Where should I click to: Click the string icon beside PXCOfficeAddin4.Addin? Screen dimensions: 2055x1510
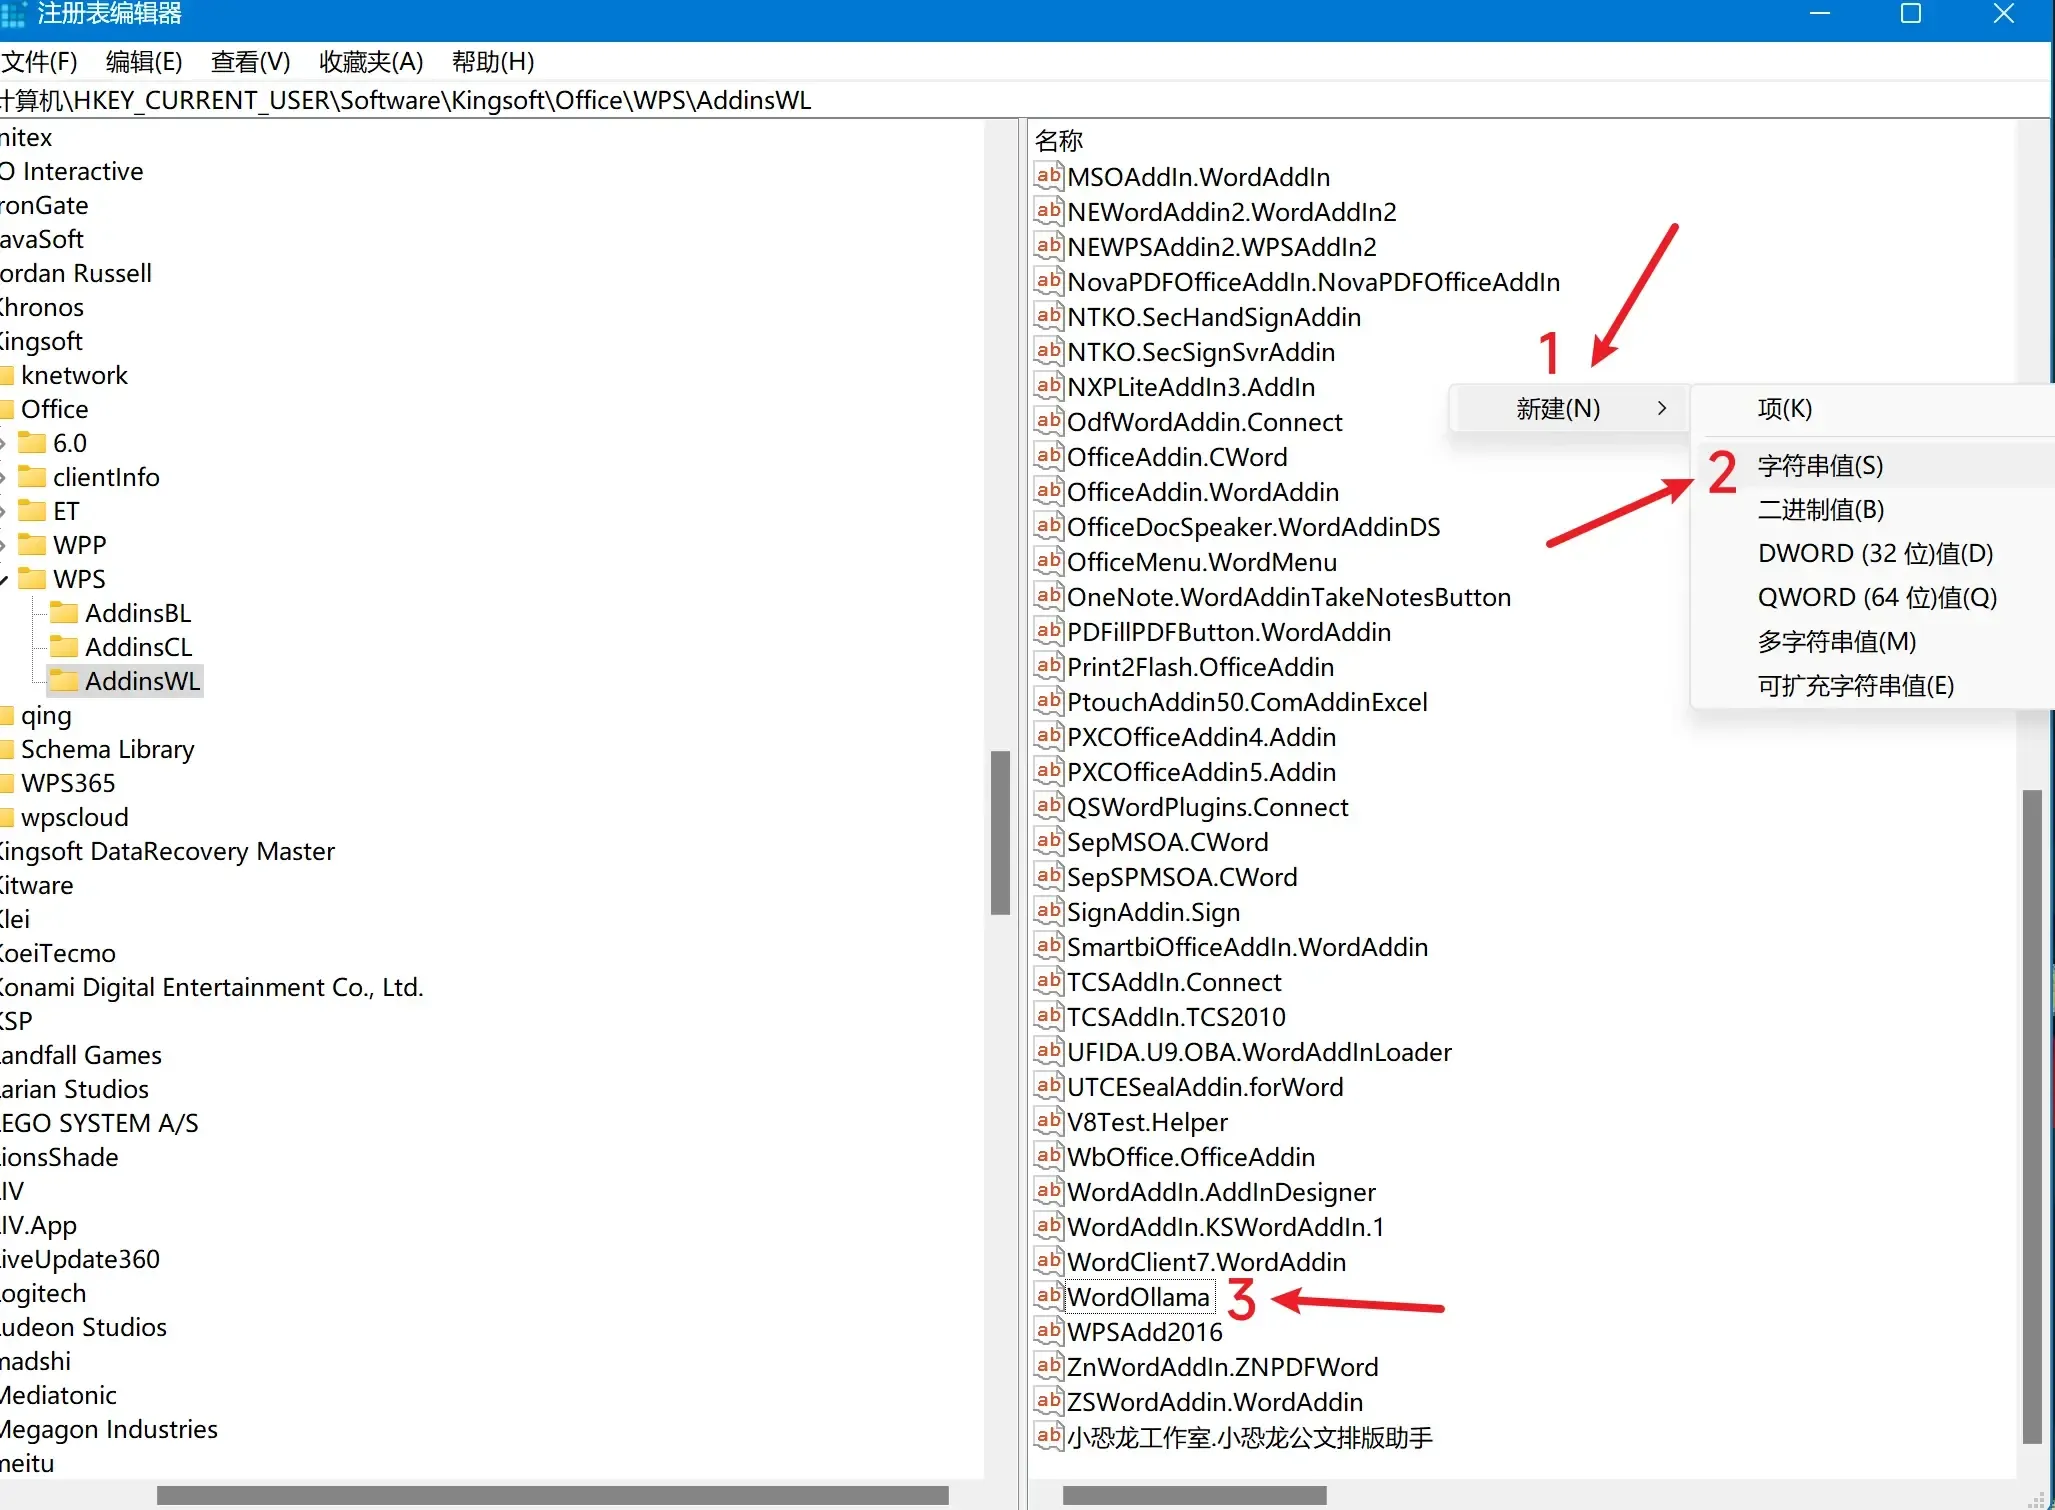[1048, 736]
